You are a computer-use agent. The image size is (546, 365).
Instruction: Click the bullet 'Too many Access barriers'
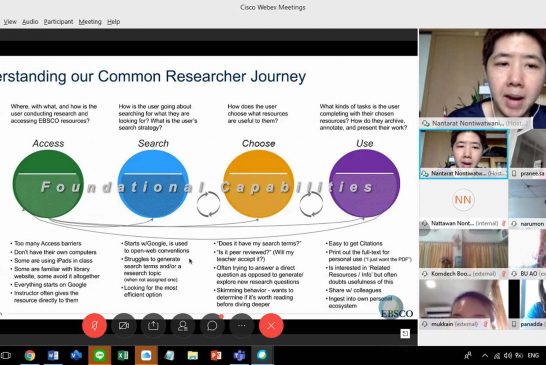click(47, 243)
